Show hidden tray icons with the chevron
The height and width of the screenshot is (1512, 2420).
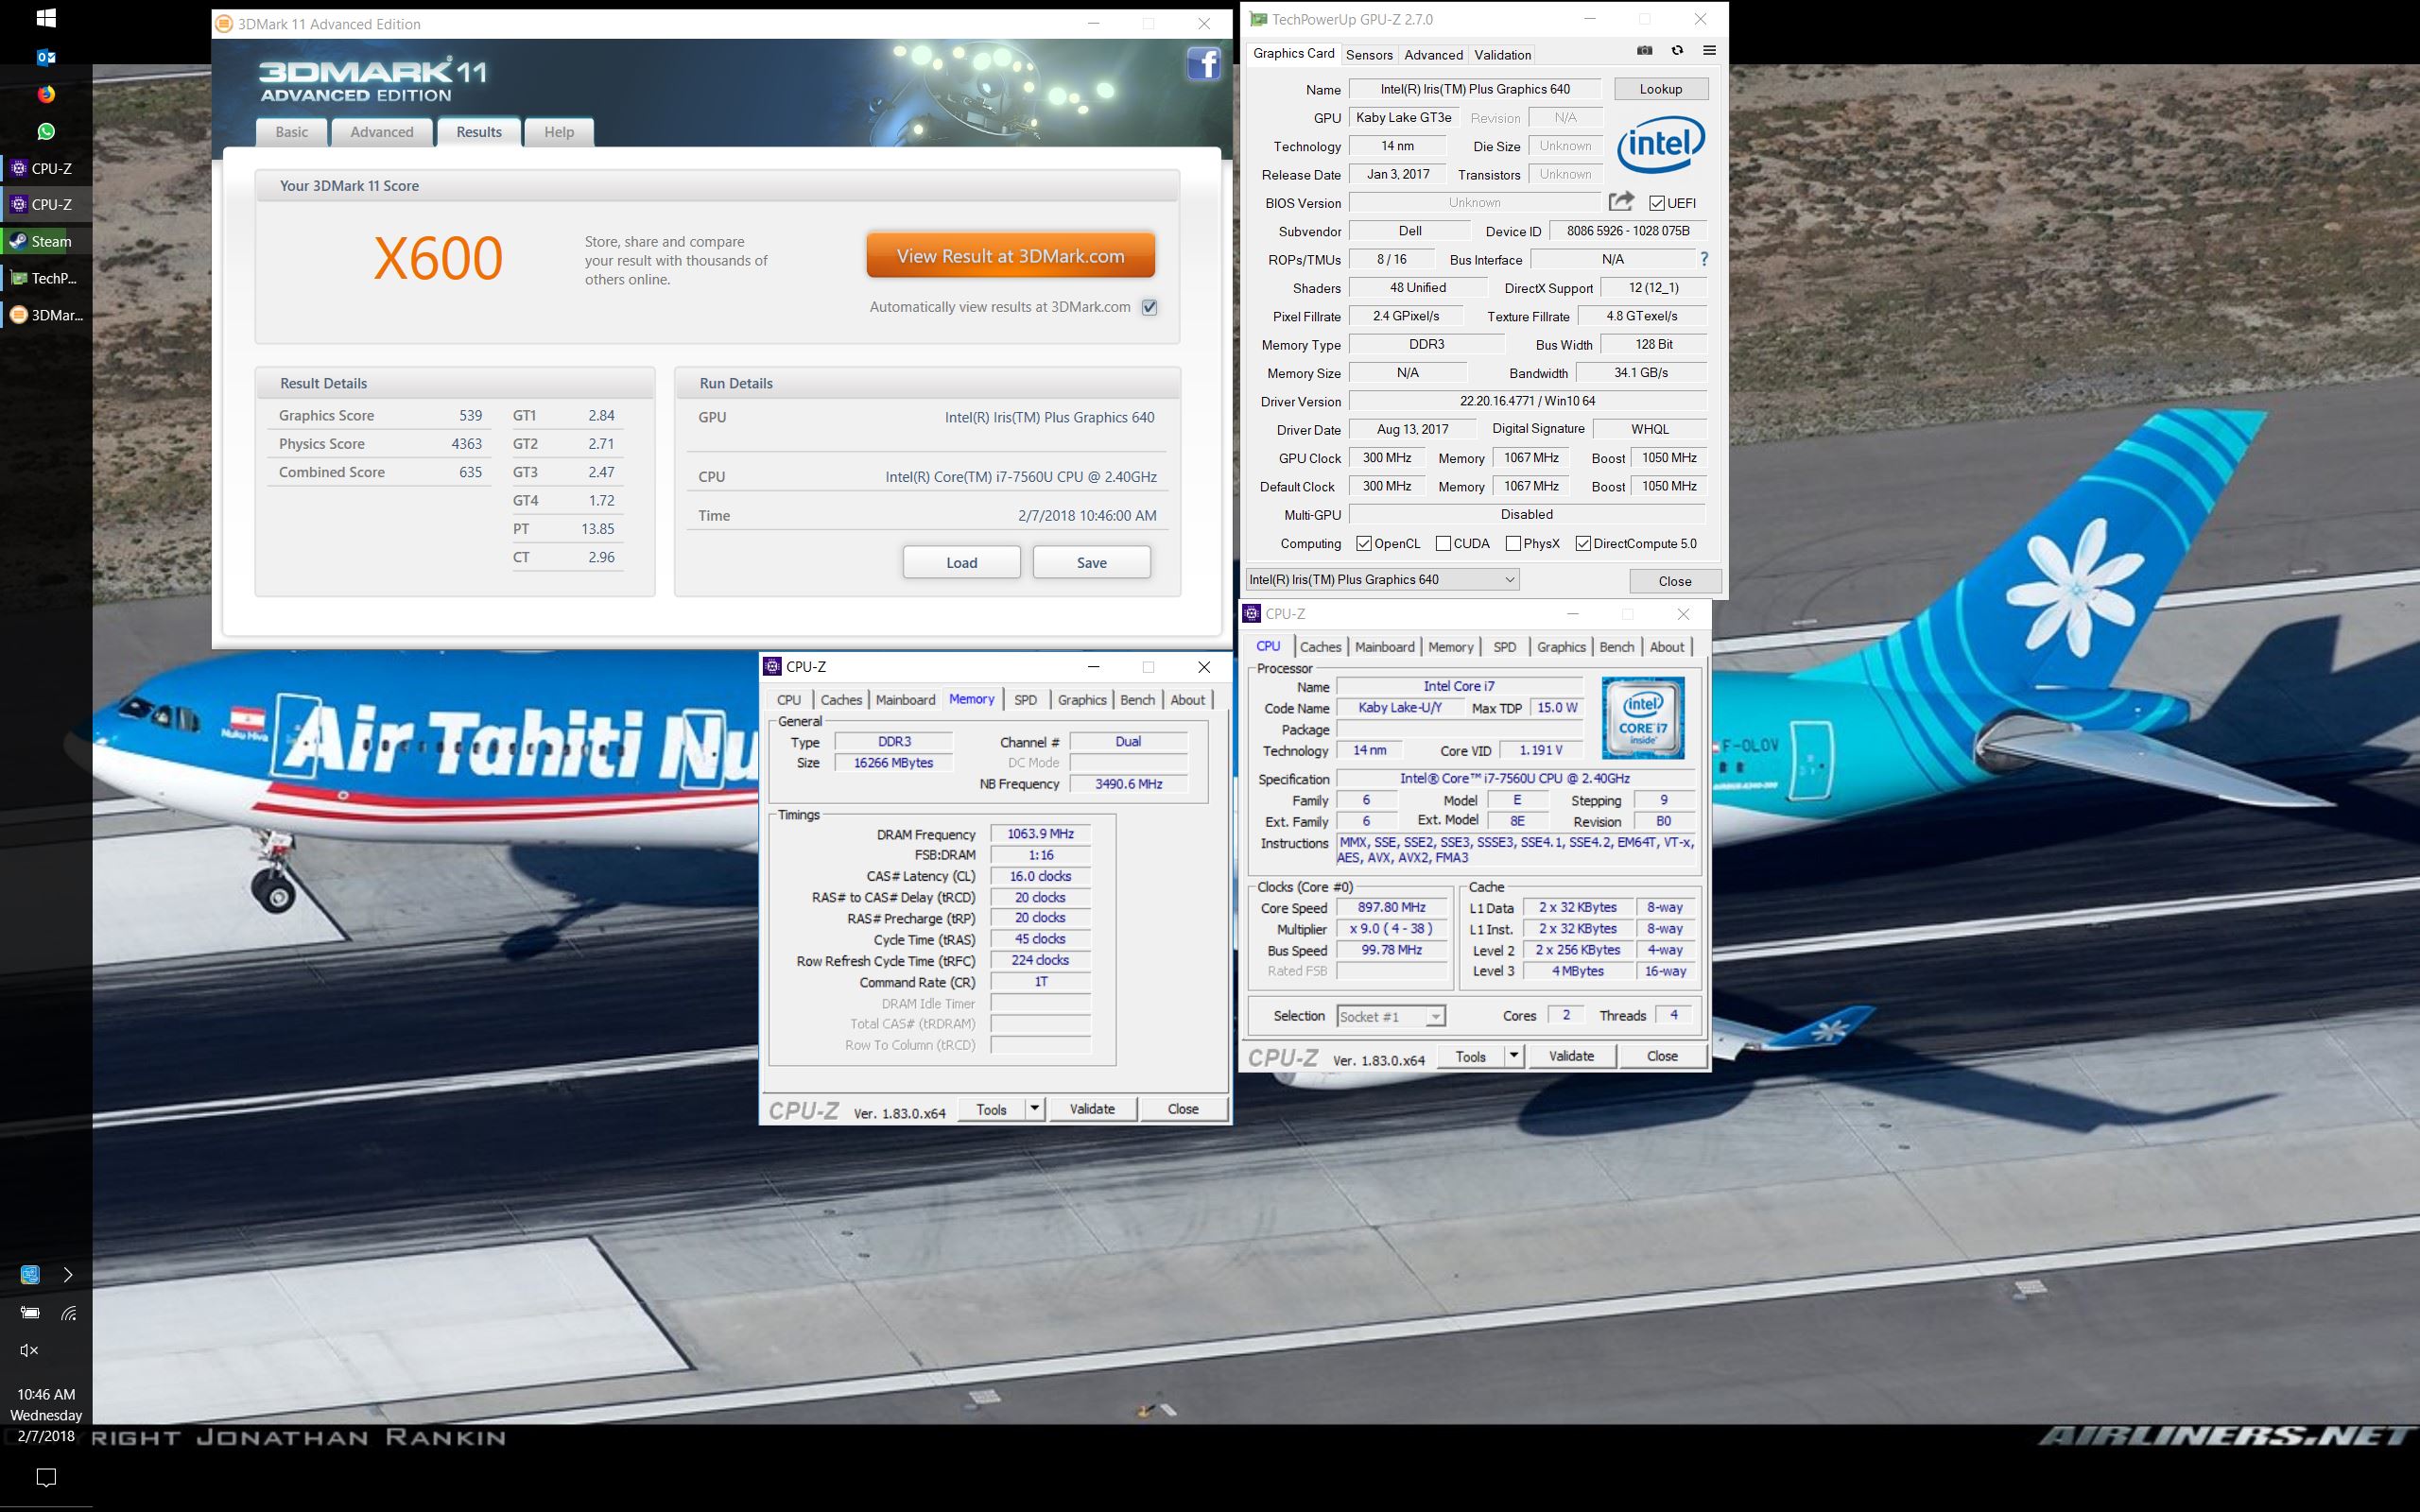[68, 1274]
